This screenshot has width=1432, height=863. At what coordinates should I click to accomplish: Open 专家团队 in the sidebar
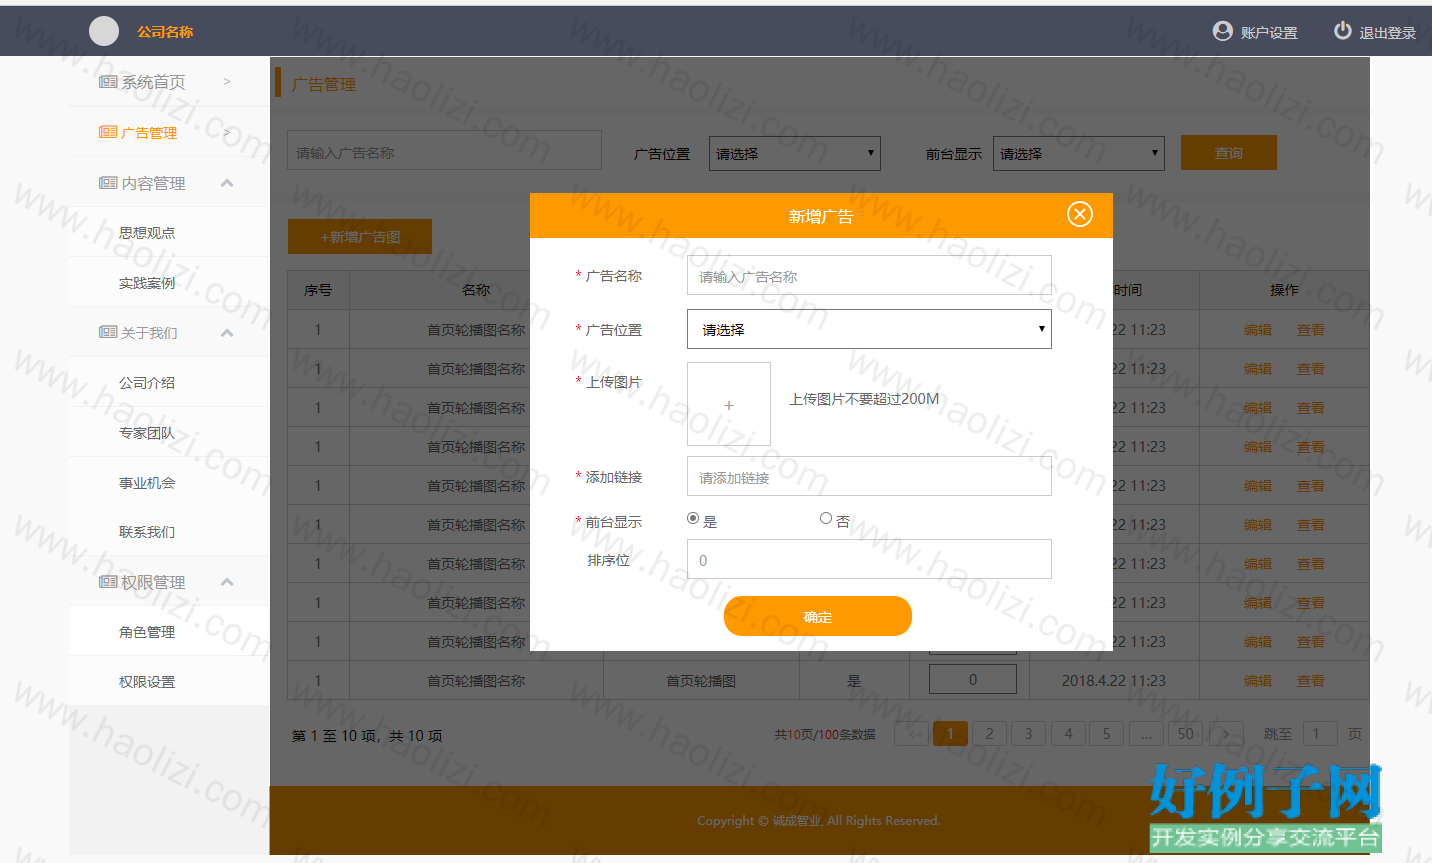click(x=147, y=433)
